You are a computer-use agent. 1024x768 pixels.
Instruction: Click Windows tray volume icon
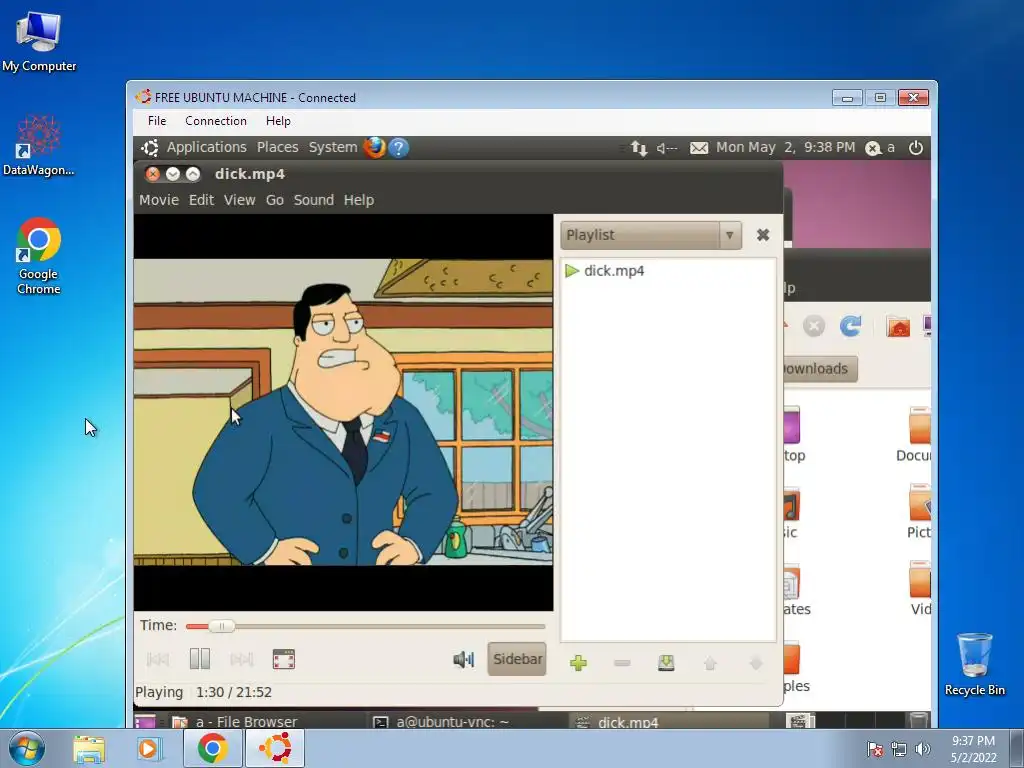point(923,749)
